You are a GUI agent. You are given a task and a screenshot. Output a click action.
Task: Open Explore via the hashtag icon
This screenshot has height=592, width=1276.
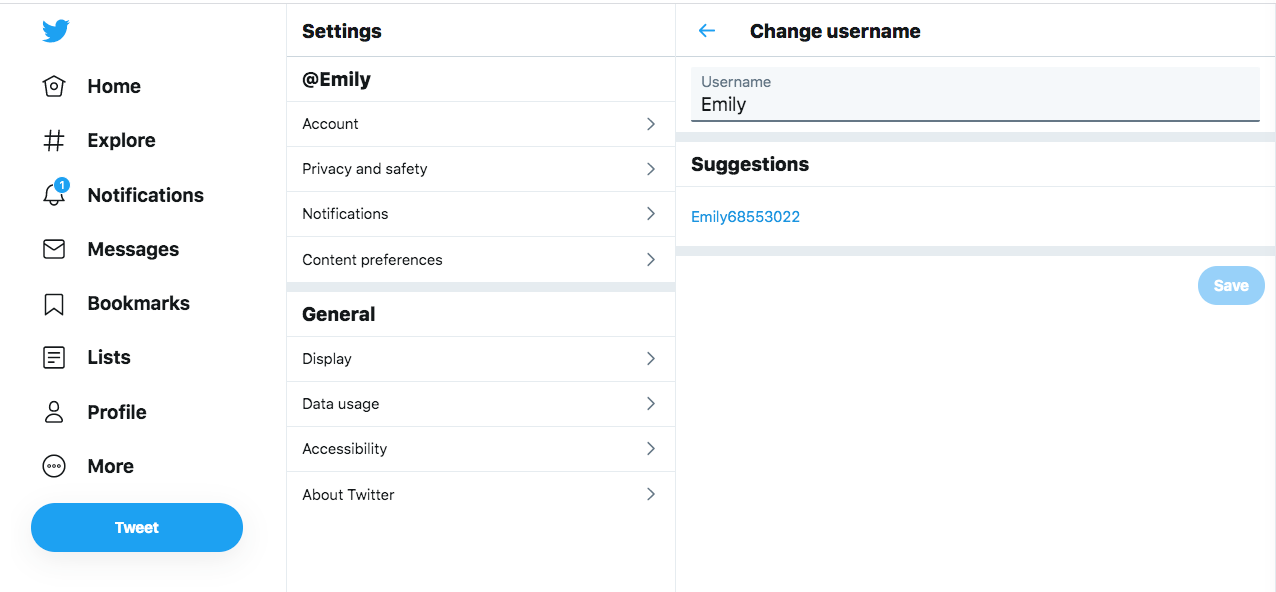[x=54, y=140]
